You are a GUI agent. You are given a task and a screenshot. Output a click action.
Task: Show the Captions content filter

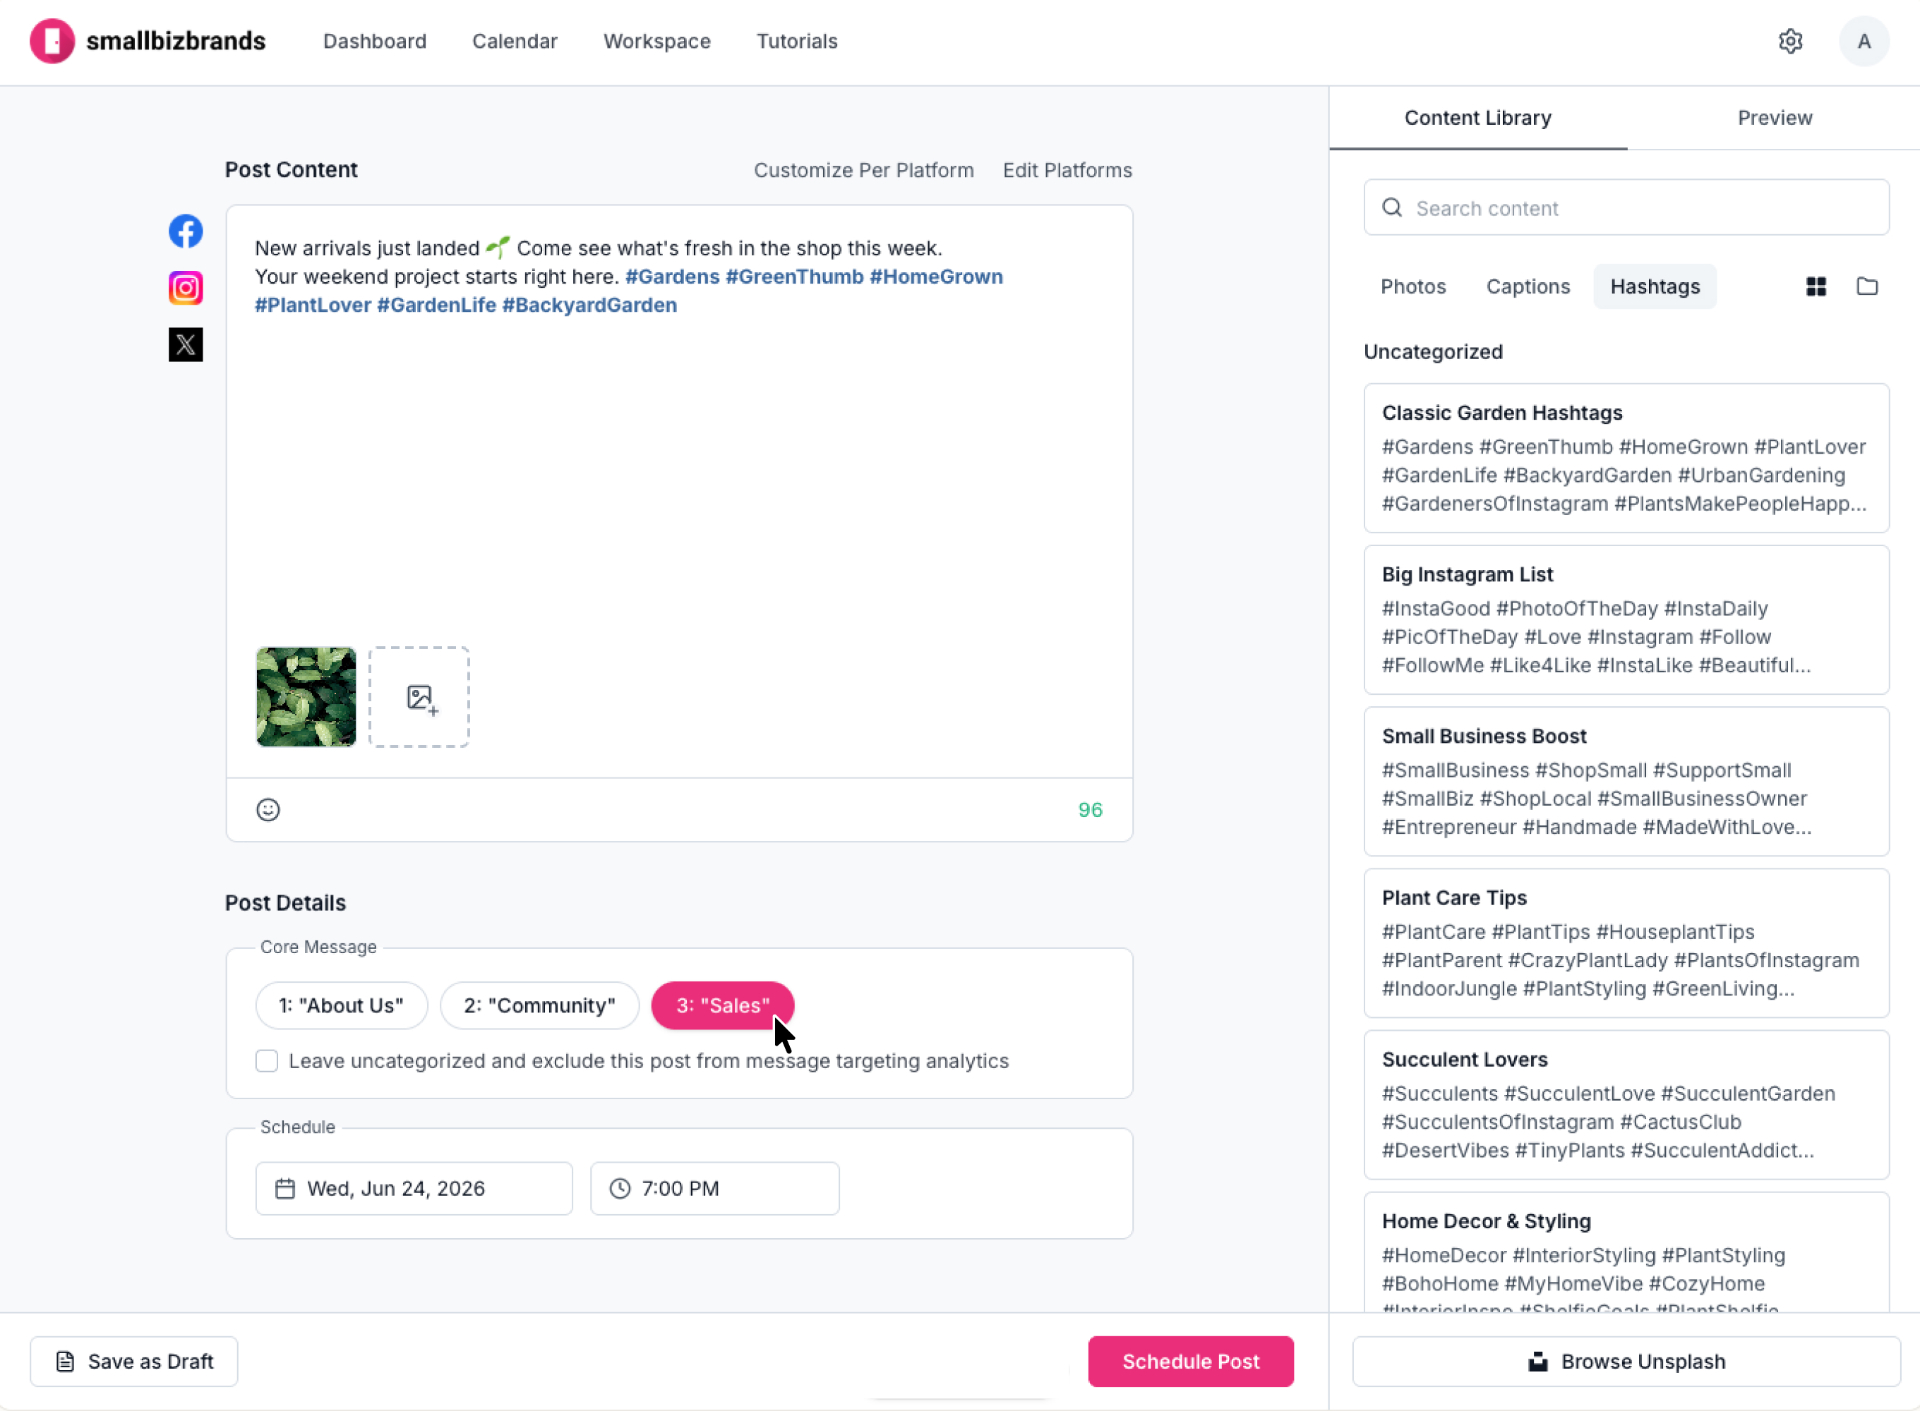pos(1527,287)
